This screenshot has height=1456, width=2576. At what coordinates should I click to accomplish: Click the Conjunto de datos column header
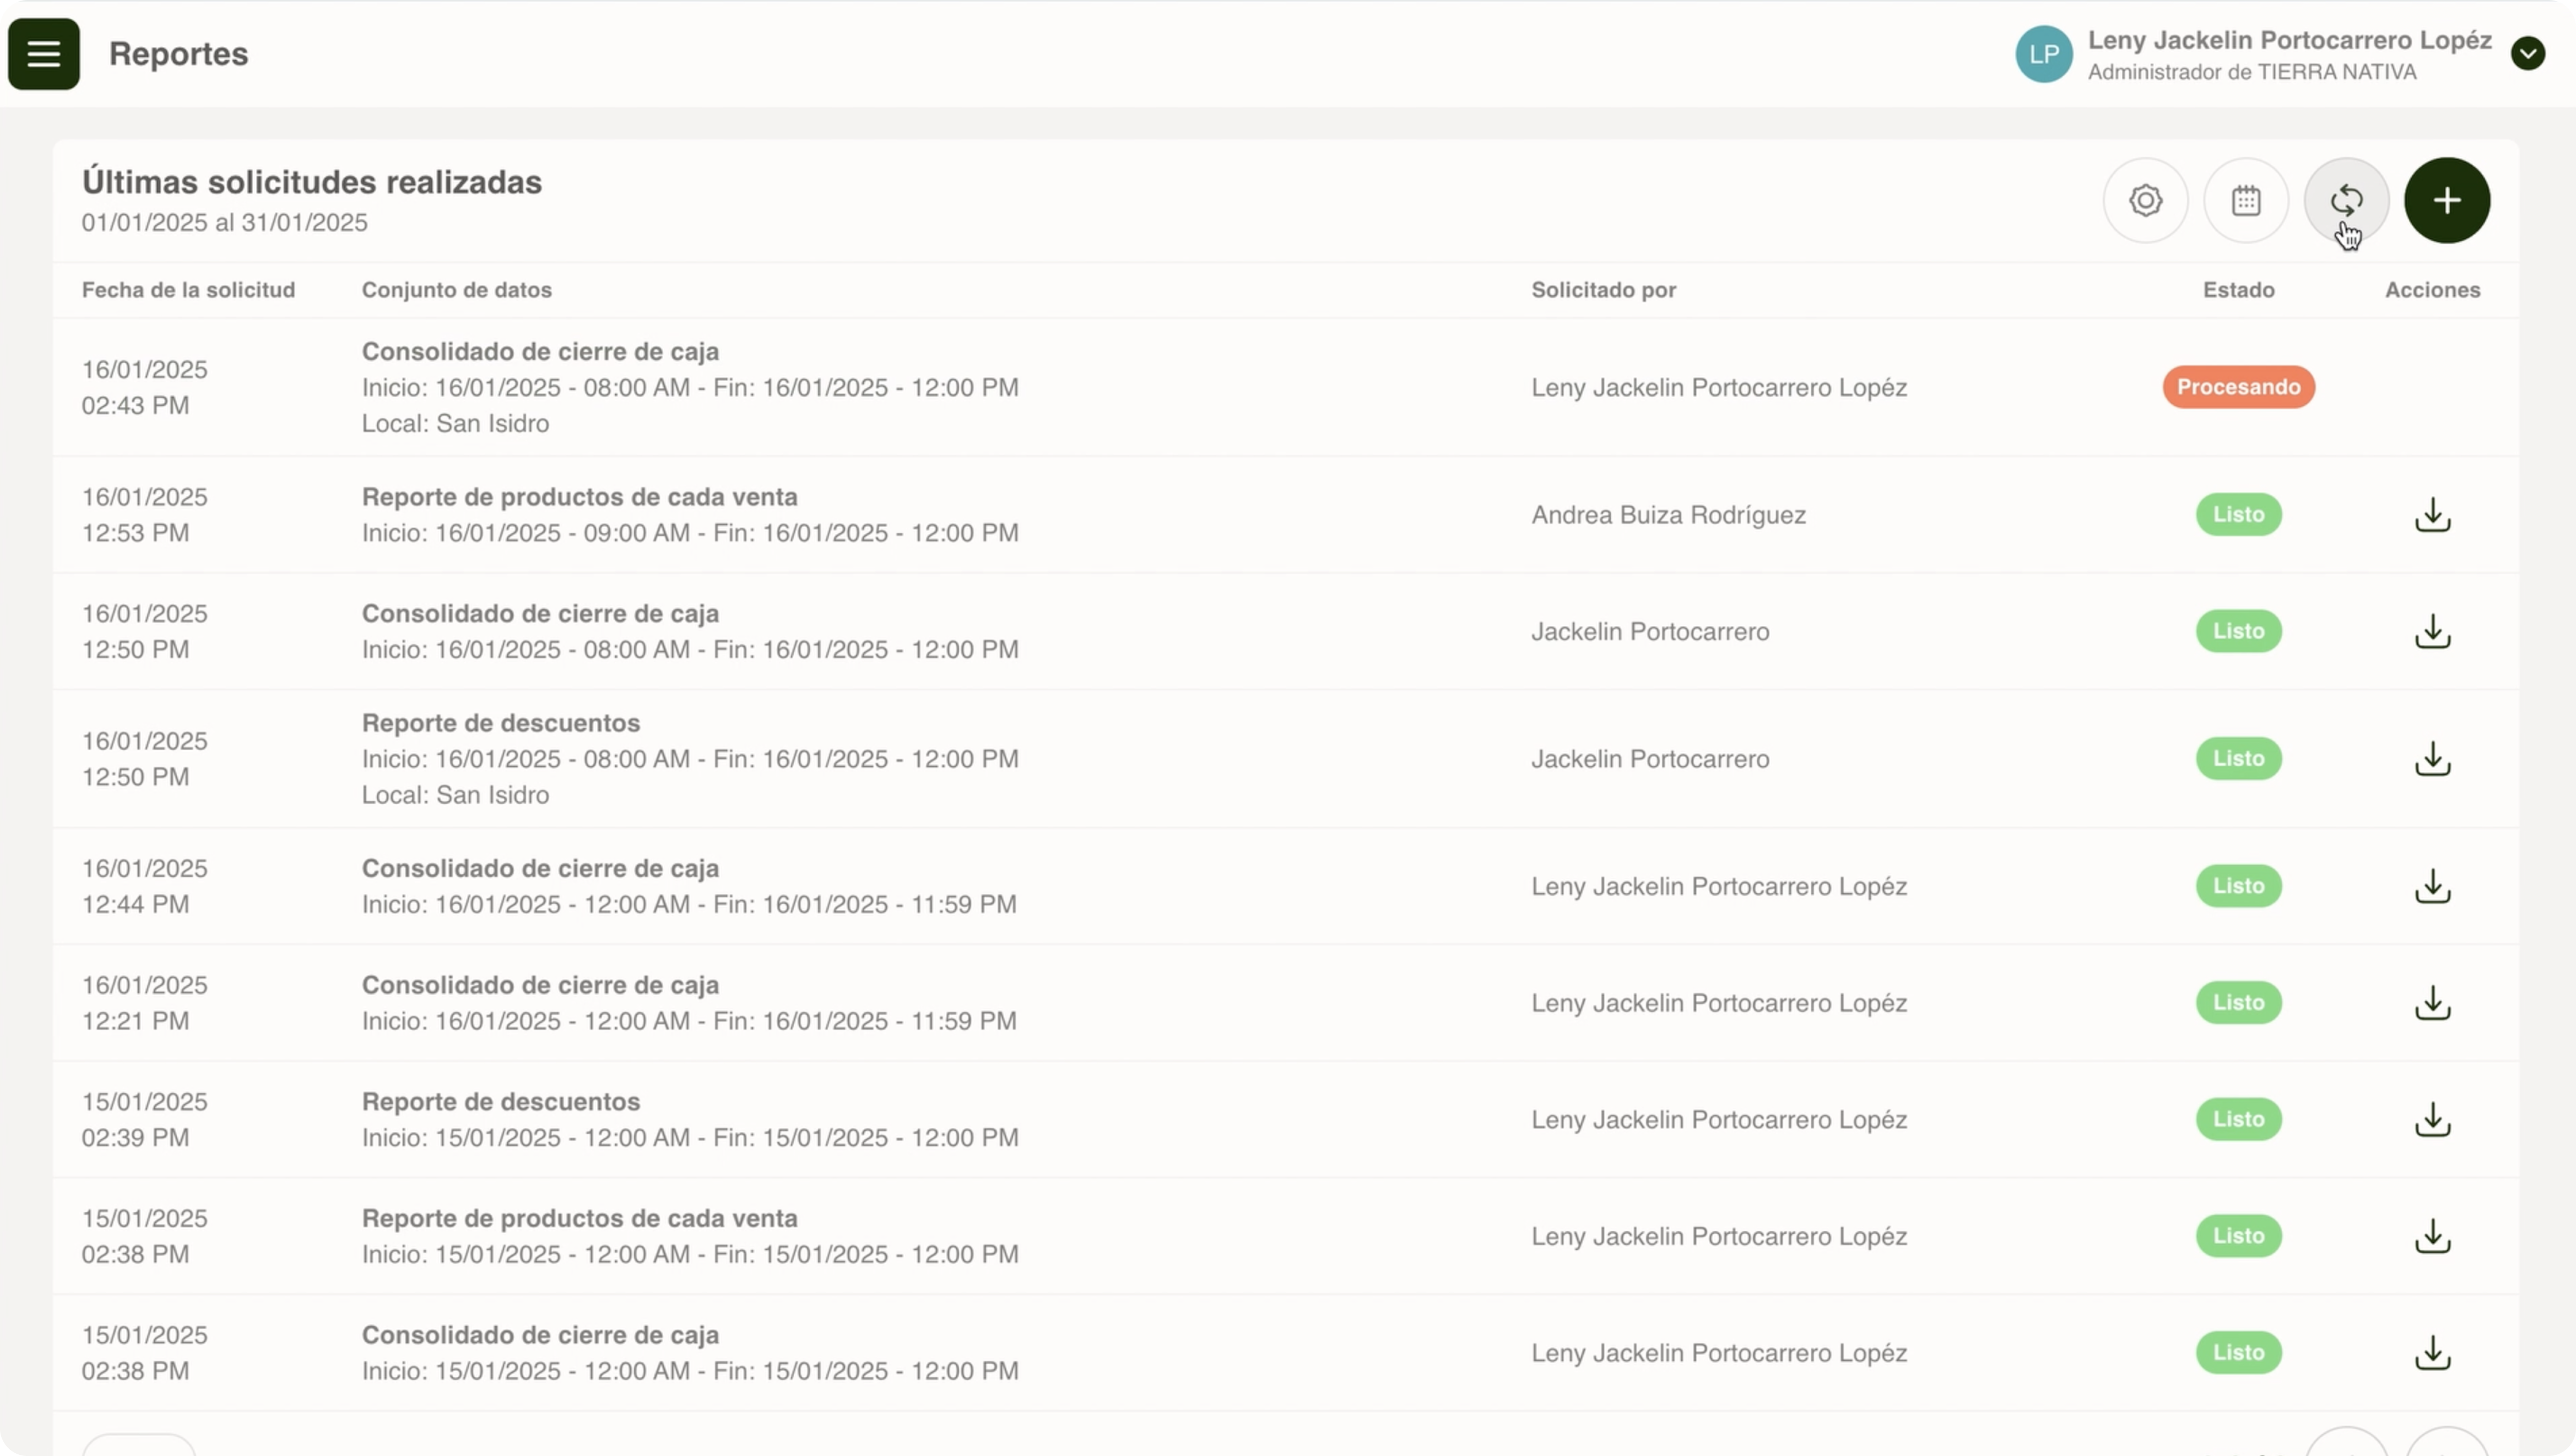456,290
